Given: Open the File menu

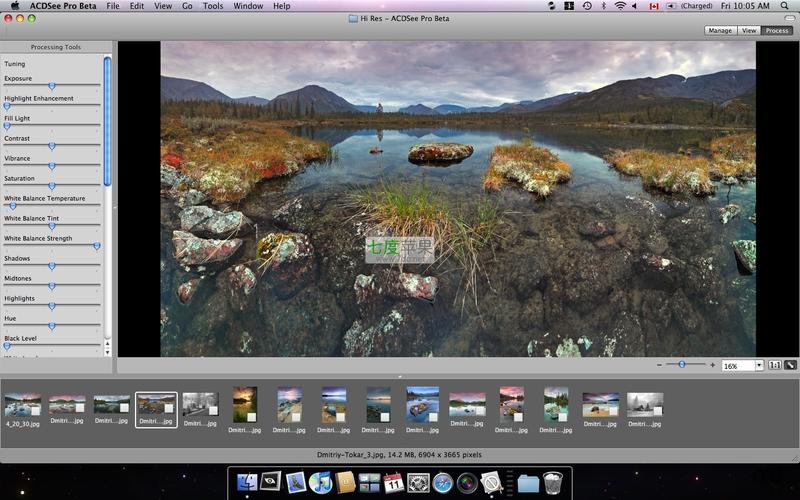Looking at the screenshot, I should (113, 6).
